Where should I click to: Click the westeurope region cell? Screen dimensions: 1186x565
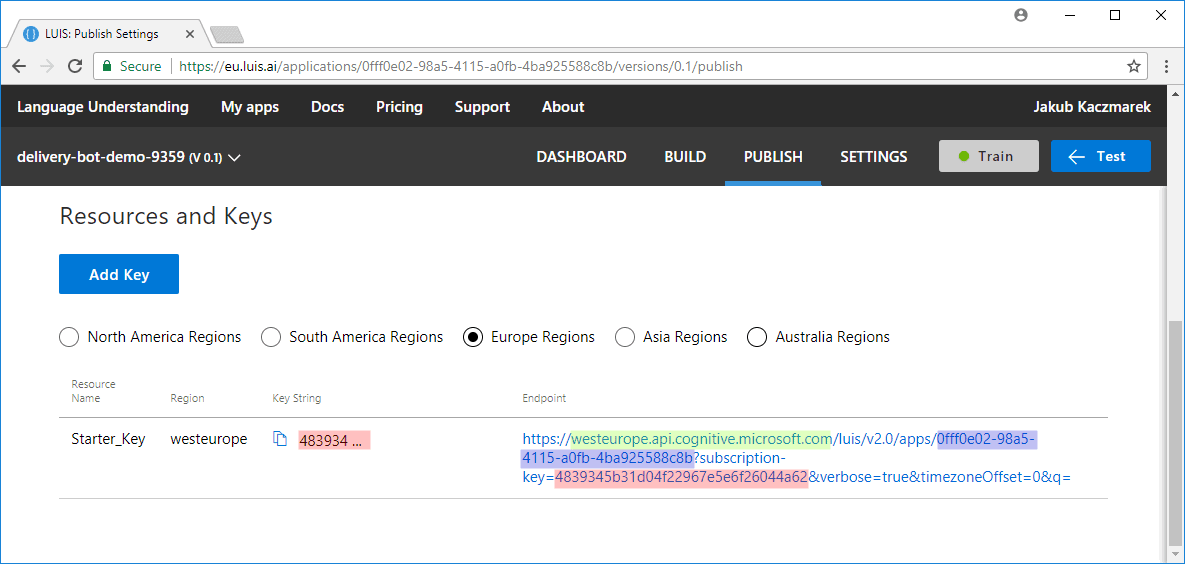[209, 439]
